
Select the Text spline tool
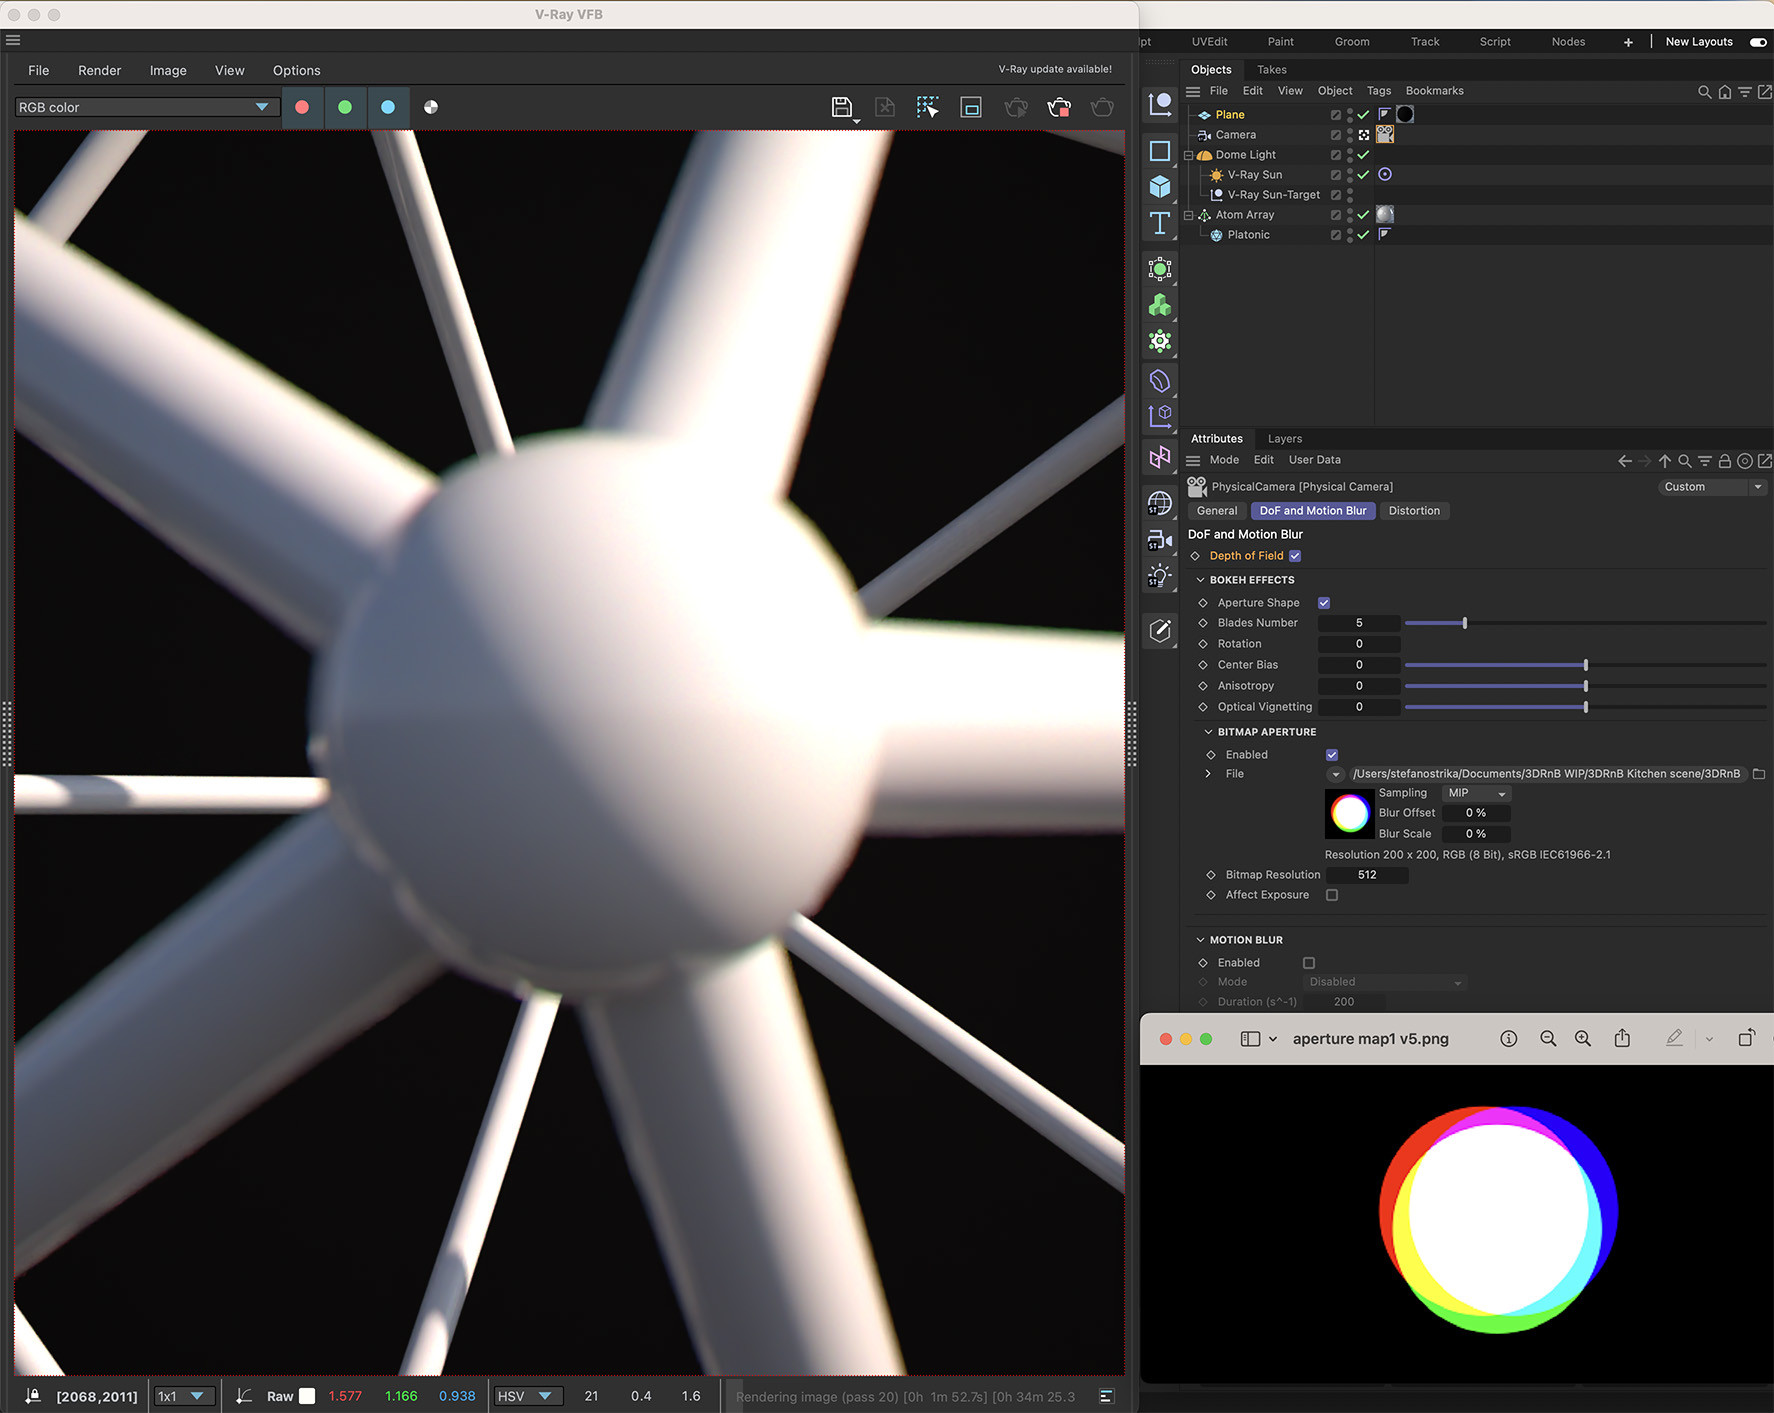pos(1160,223)
